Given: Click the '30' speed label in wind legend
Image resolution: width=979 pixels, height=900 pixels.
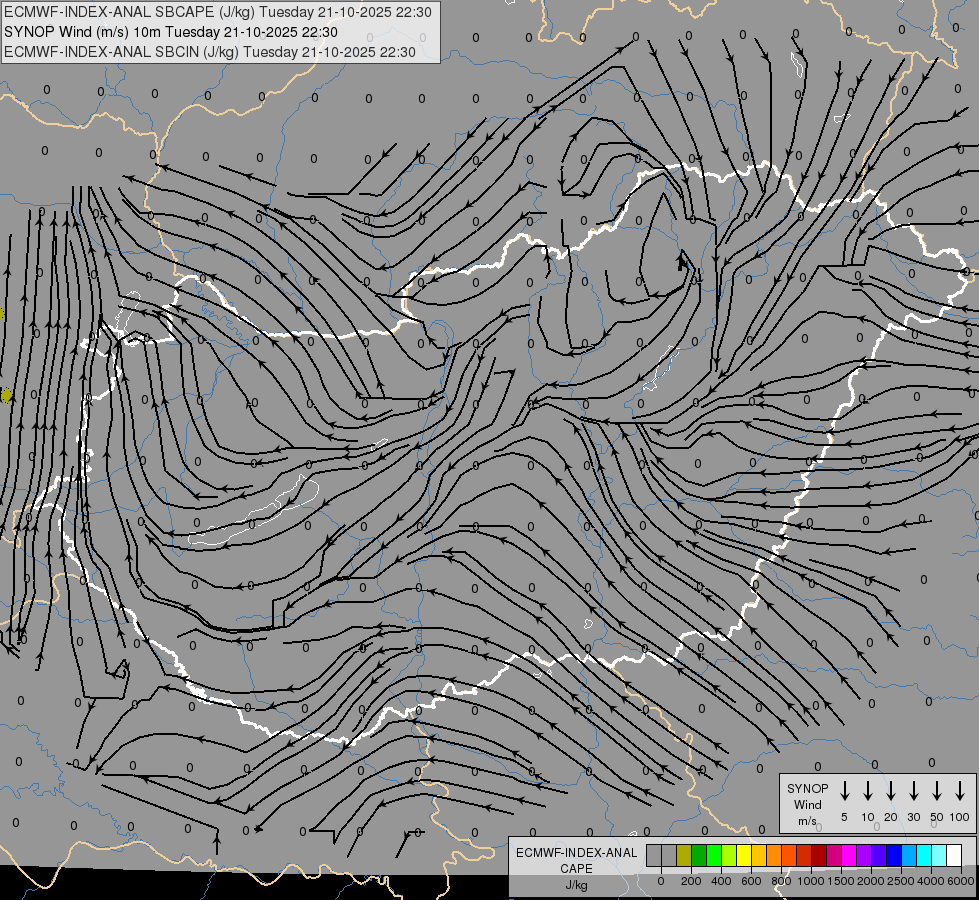Looking at the screenshot, I should click(x=913, y=817).
